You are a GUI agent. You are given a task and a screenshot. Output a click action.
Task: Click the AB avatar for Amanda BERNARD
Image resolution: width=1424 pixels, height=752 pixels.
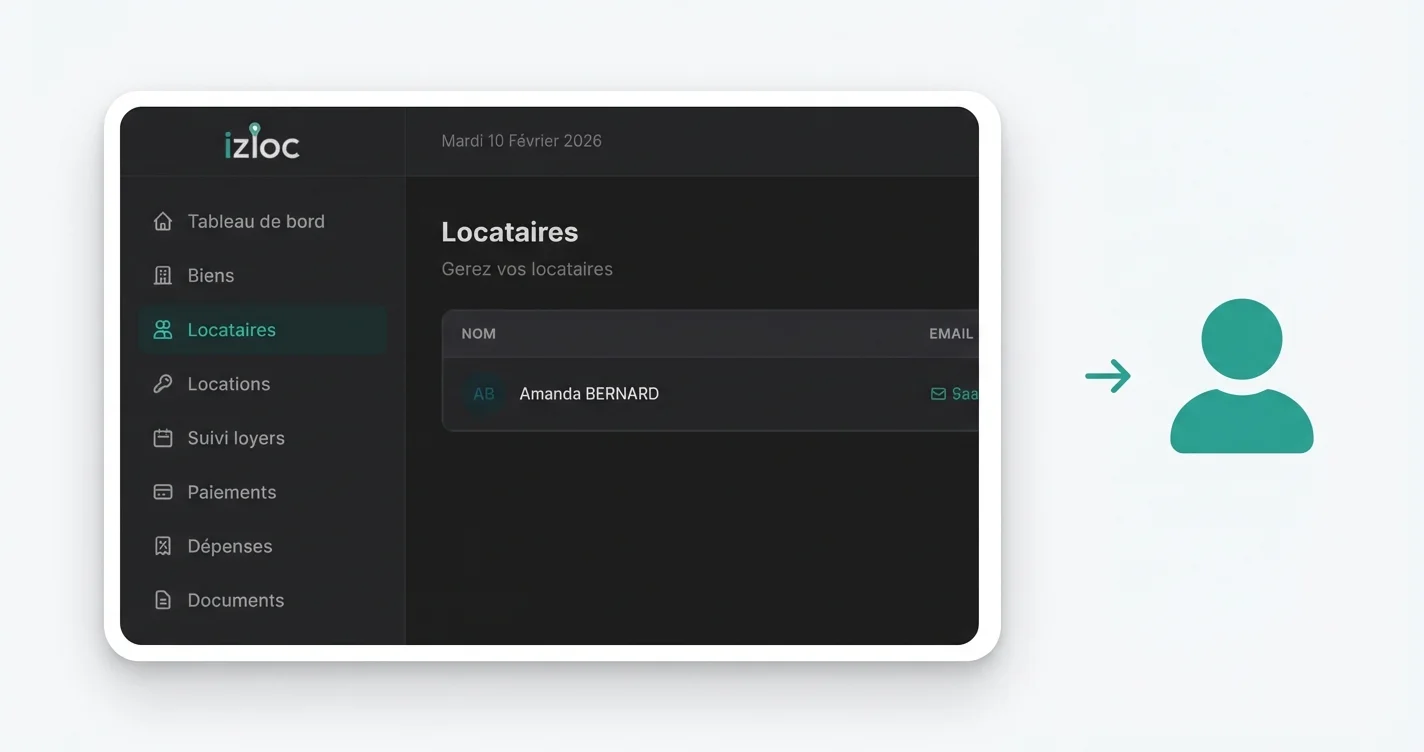coord(484,394)
